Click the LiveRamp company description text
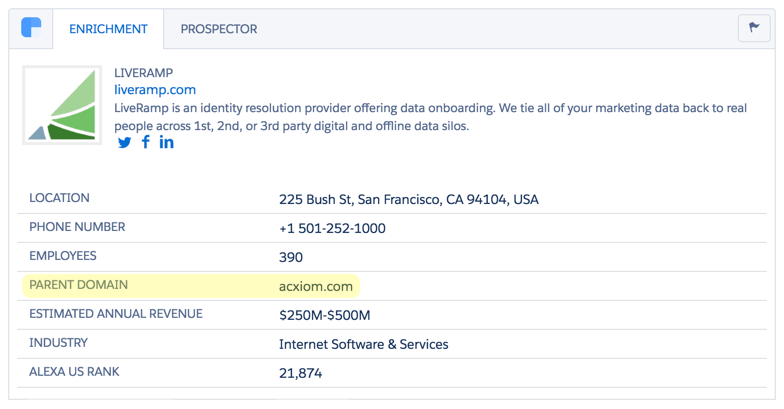Viewport: 784px width, 409px height. (430, 117)
